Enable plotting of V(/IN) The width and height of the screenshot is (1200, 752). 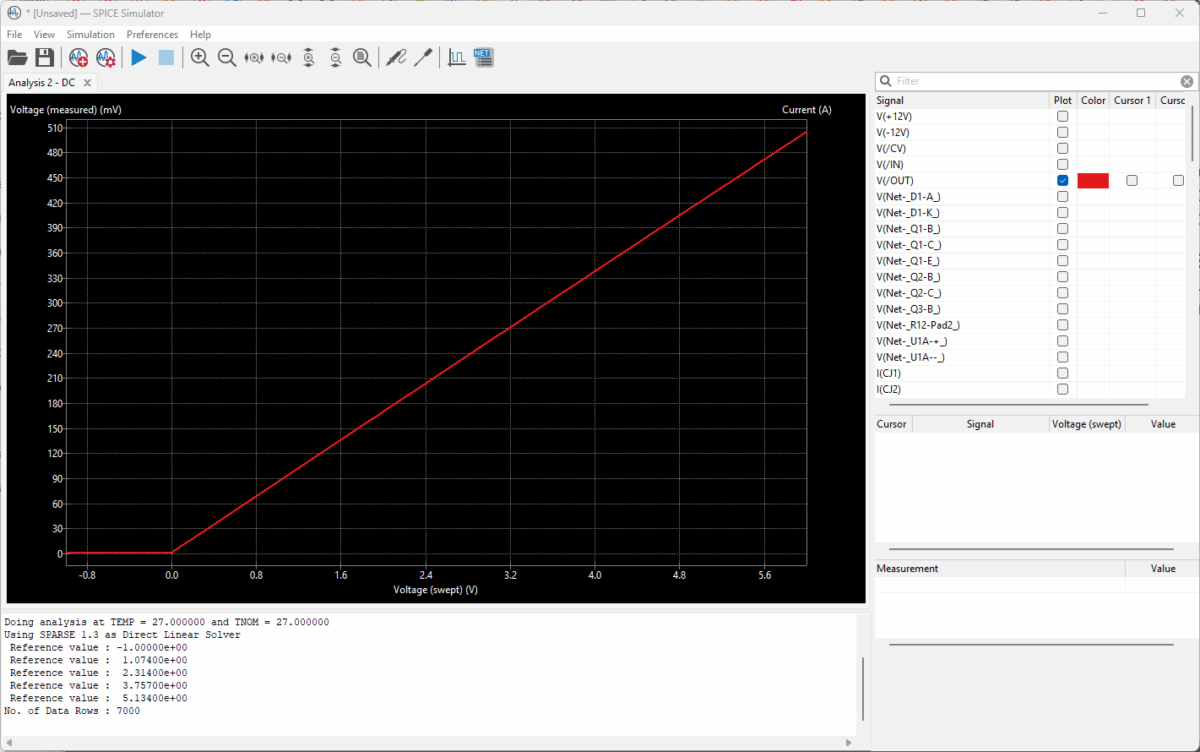click(1062, 164)
